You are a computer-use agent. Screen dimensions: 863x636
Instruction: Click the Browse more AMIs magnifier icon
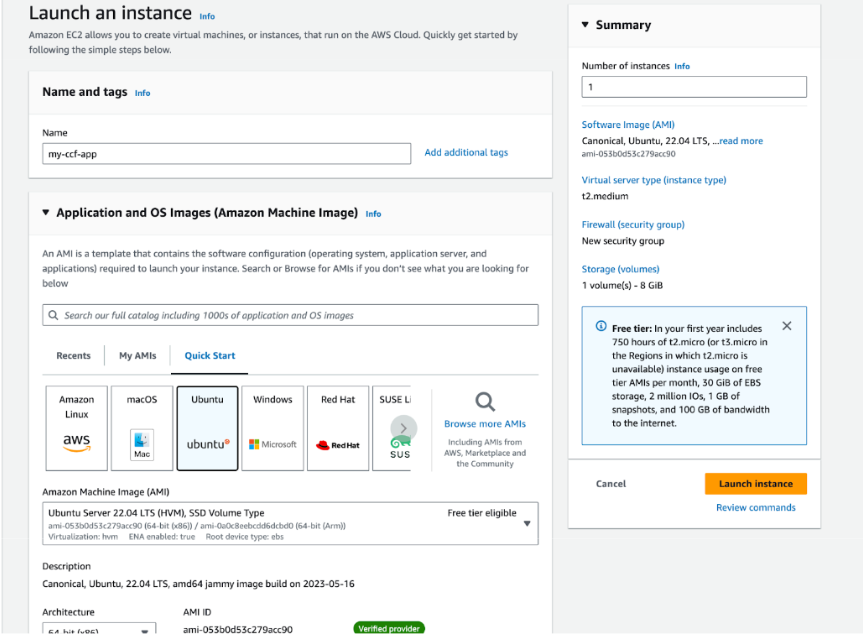coord(485,402)
